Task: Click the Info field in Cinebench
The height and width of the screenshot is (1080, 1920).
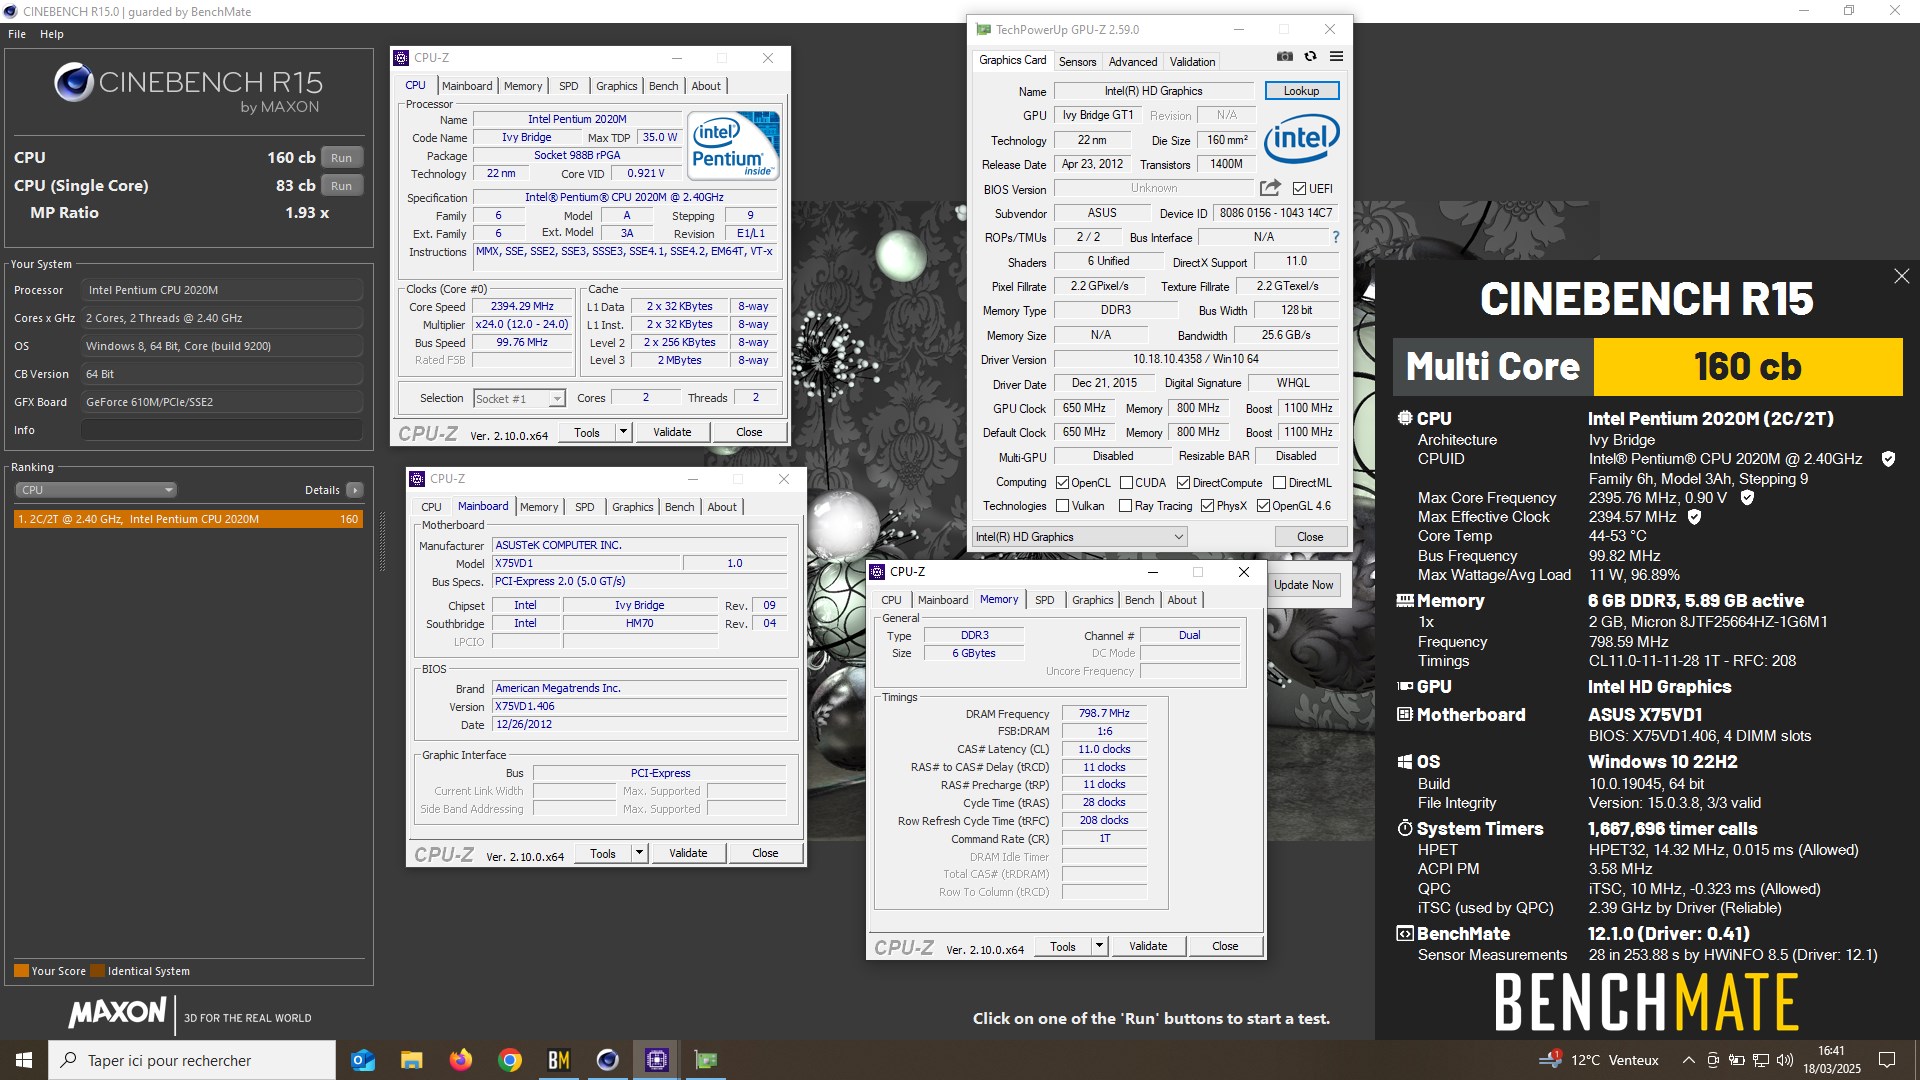Action: [221, 430]
